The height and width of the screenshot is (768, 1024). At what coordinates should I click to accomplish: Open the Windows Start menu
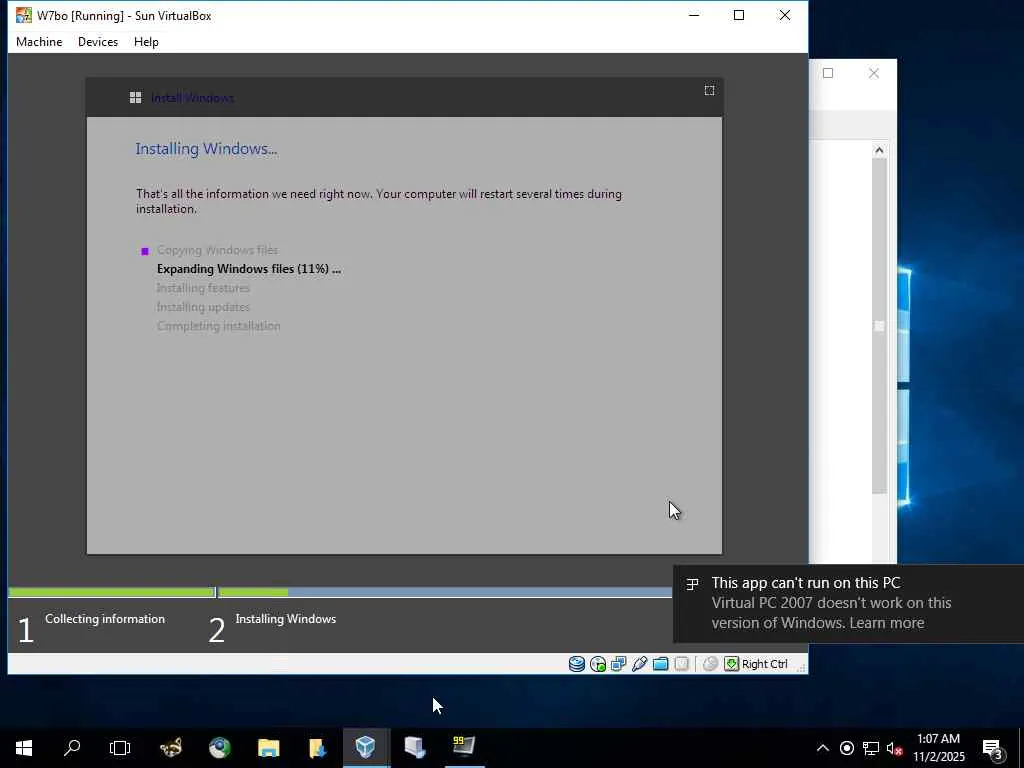coord(24,748)
